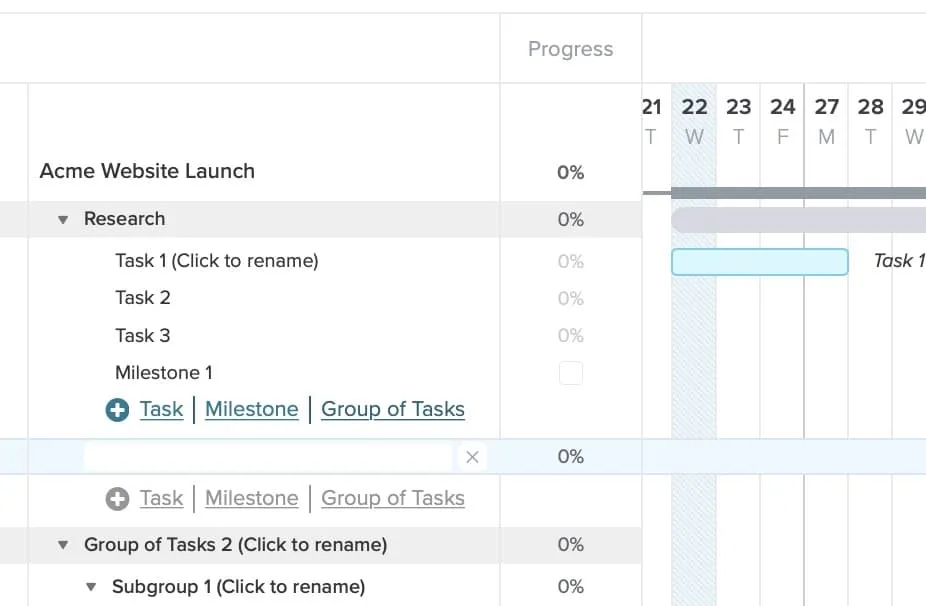Image resolution: width=926 pixels, height=606 pixels.
Task: Click the Task link below the empty row
Action: click(x=162, y=498)
